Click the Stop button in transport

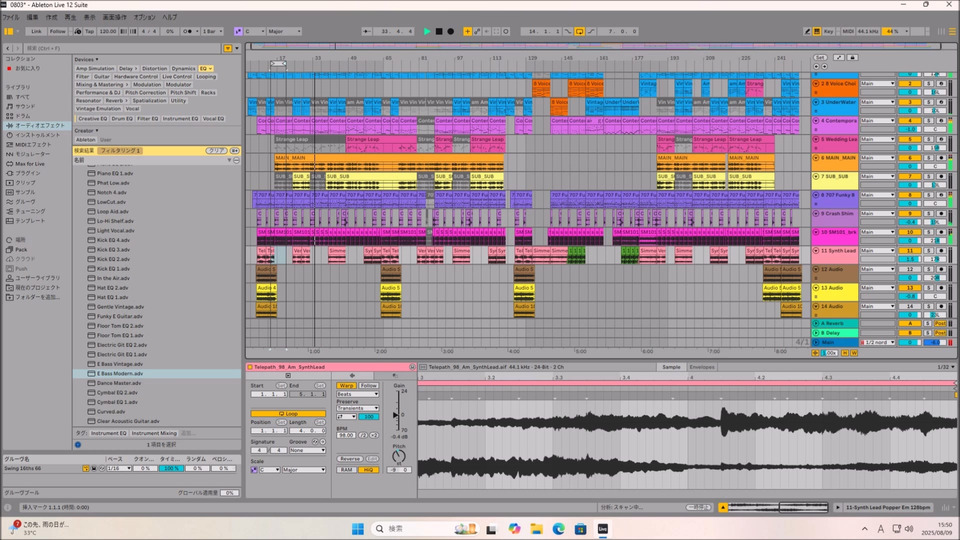point(439,31)
